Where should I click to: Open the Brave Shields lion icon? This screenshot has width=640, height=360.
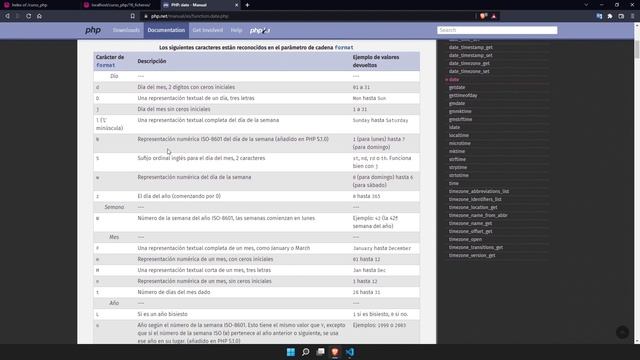click(483, 16)
